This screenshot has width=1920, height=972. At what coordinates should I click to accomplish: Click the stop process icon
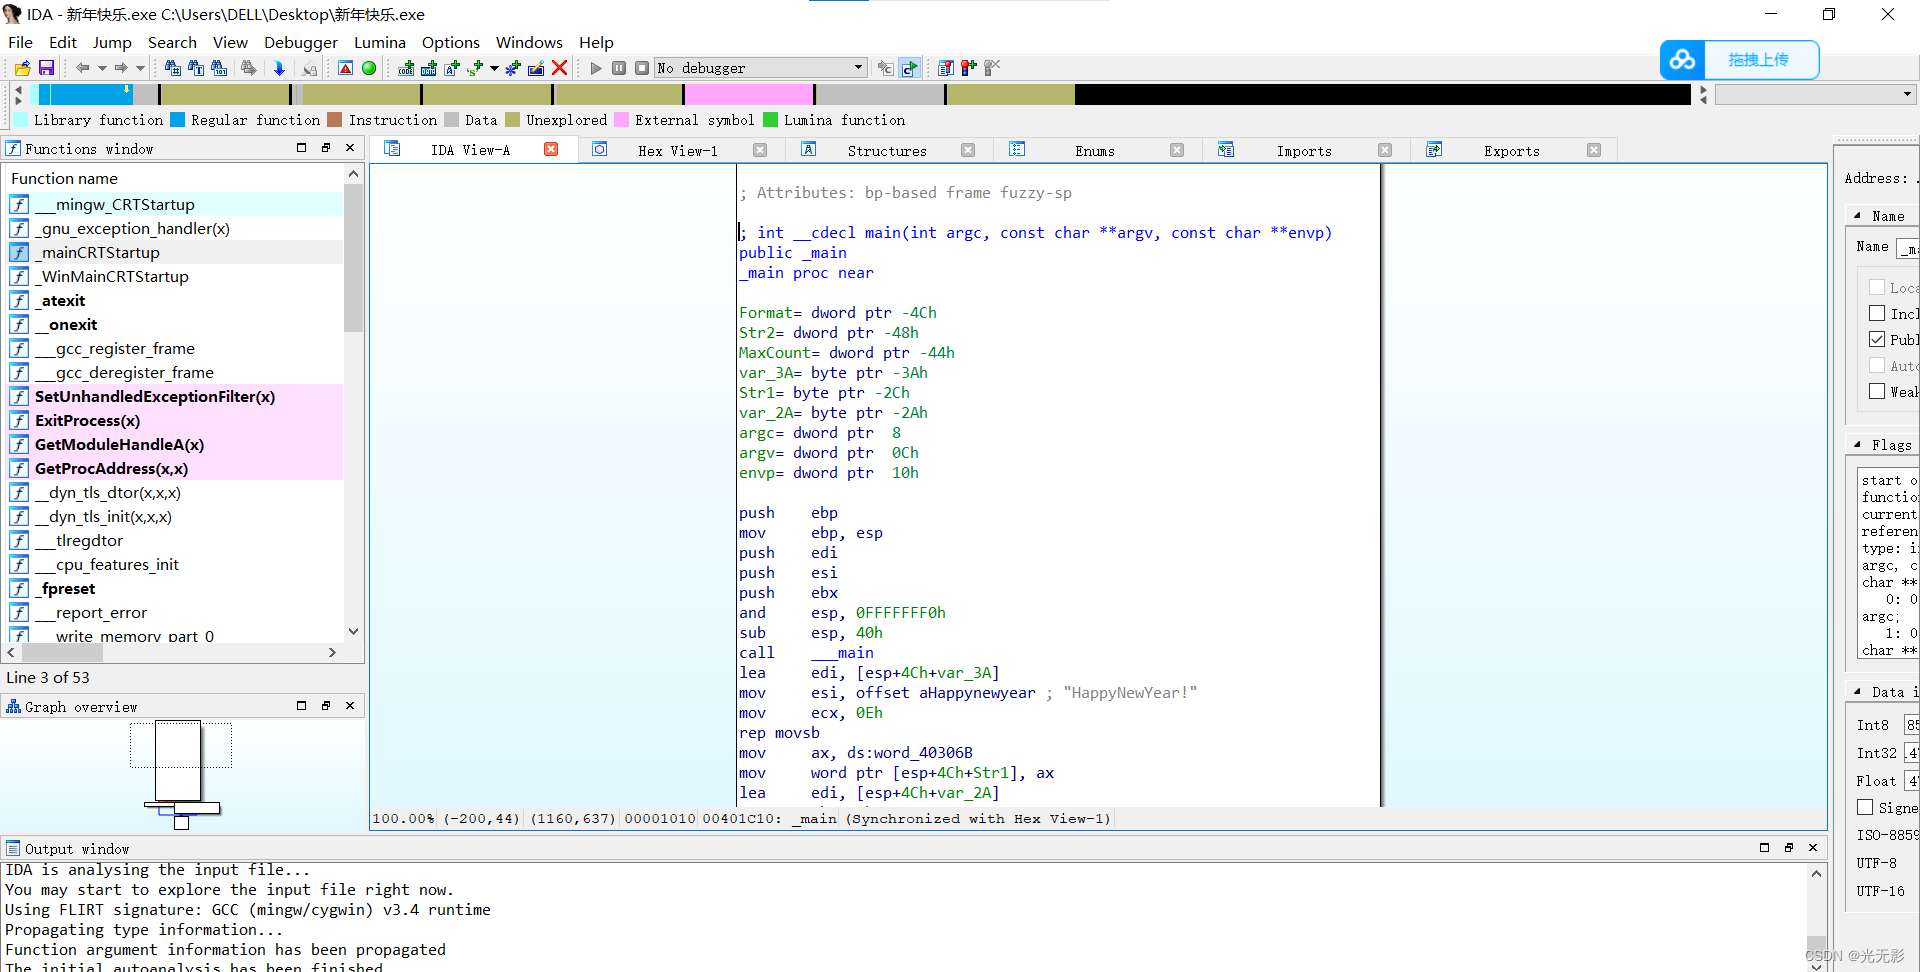point(642,68)
